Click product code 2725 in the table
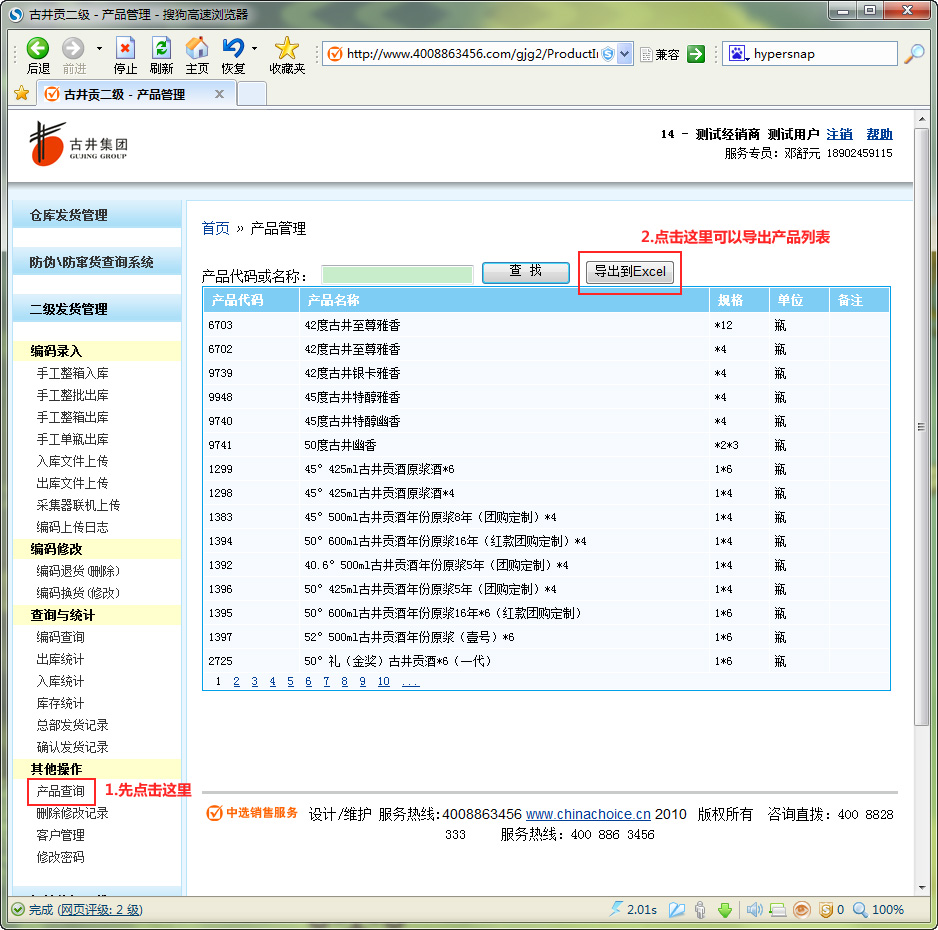The image size is (938, 930). click(x=220, y=661)
